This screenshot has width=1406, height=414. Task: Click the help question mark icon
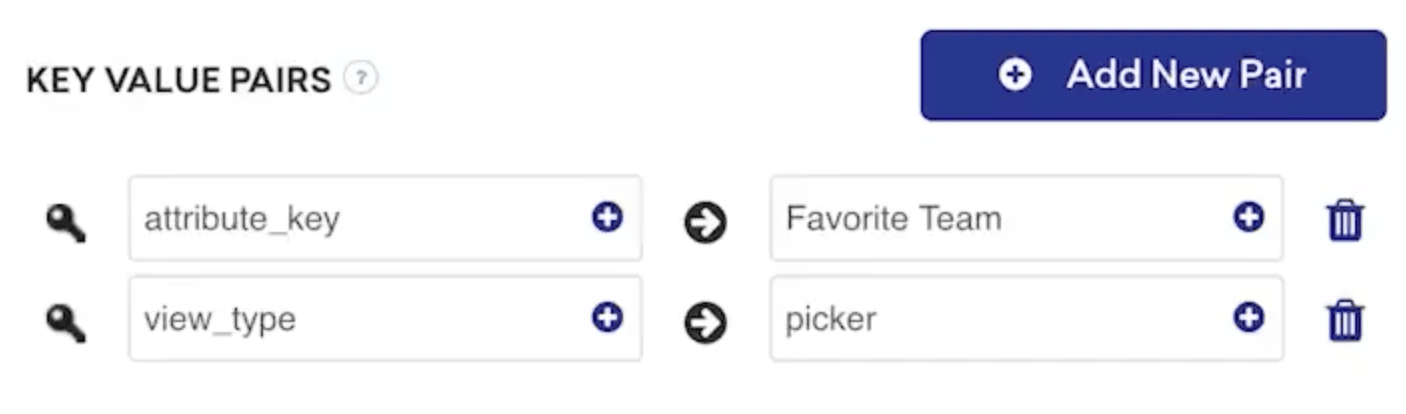pos(360,78)
